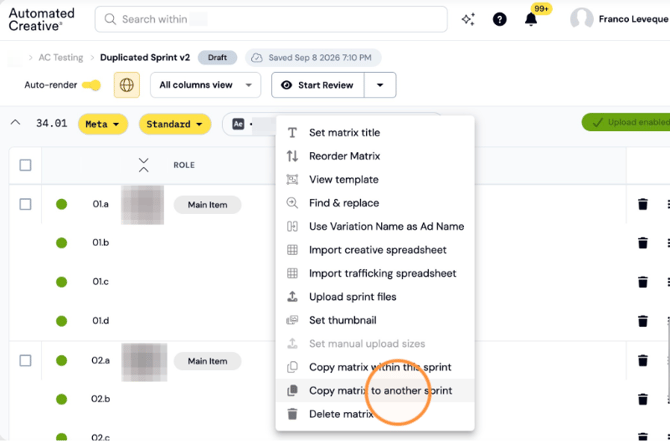This screenshot has width=670, height=443.
Task: Delete row 01.c with trash icon
Action: tap(643, 282)
